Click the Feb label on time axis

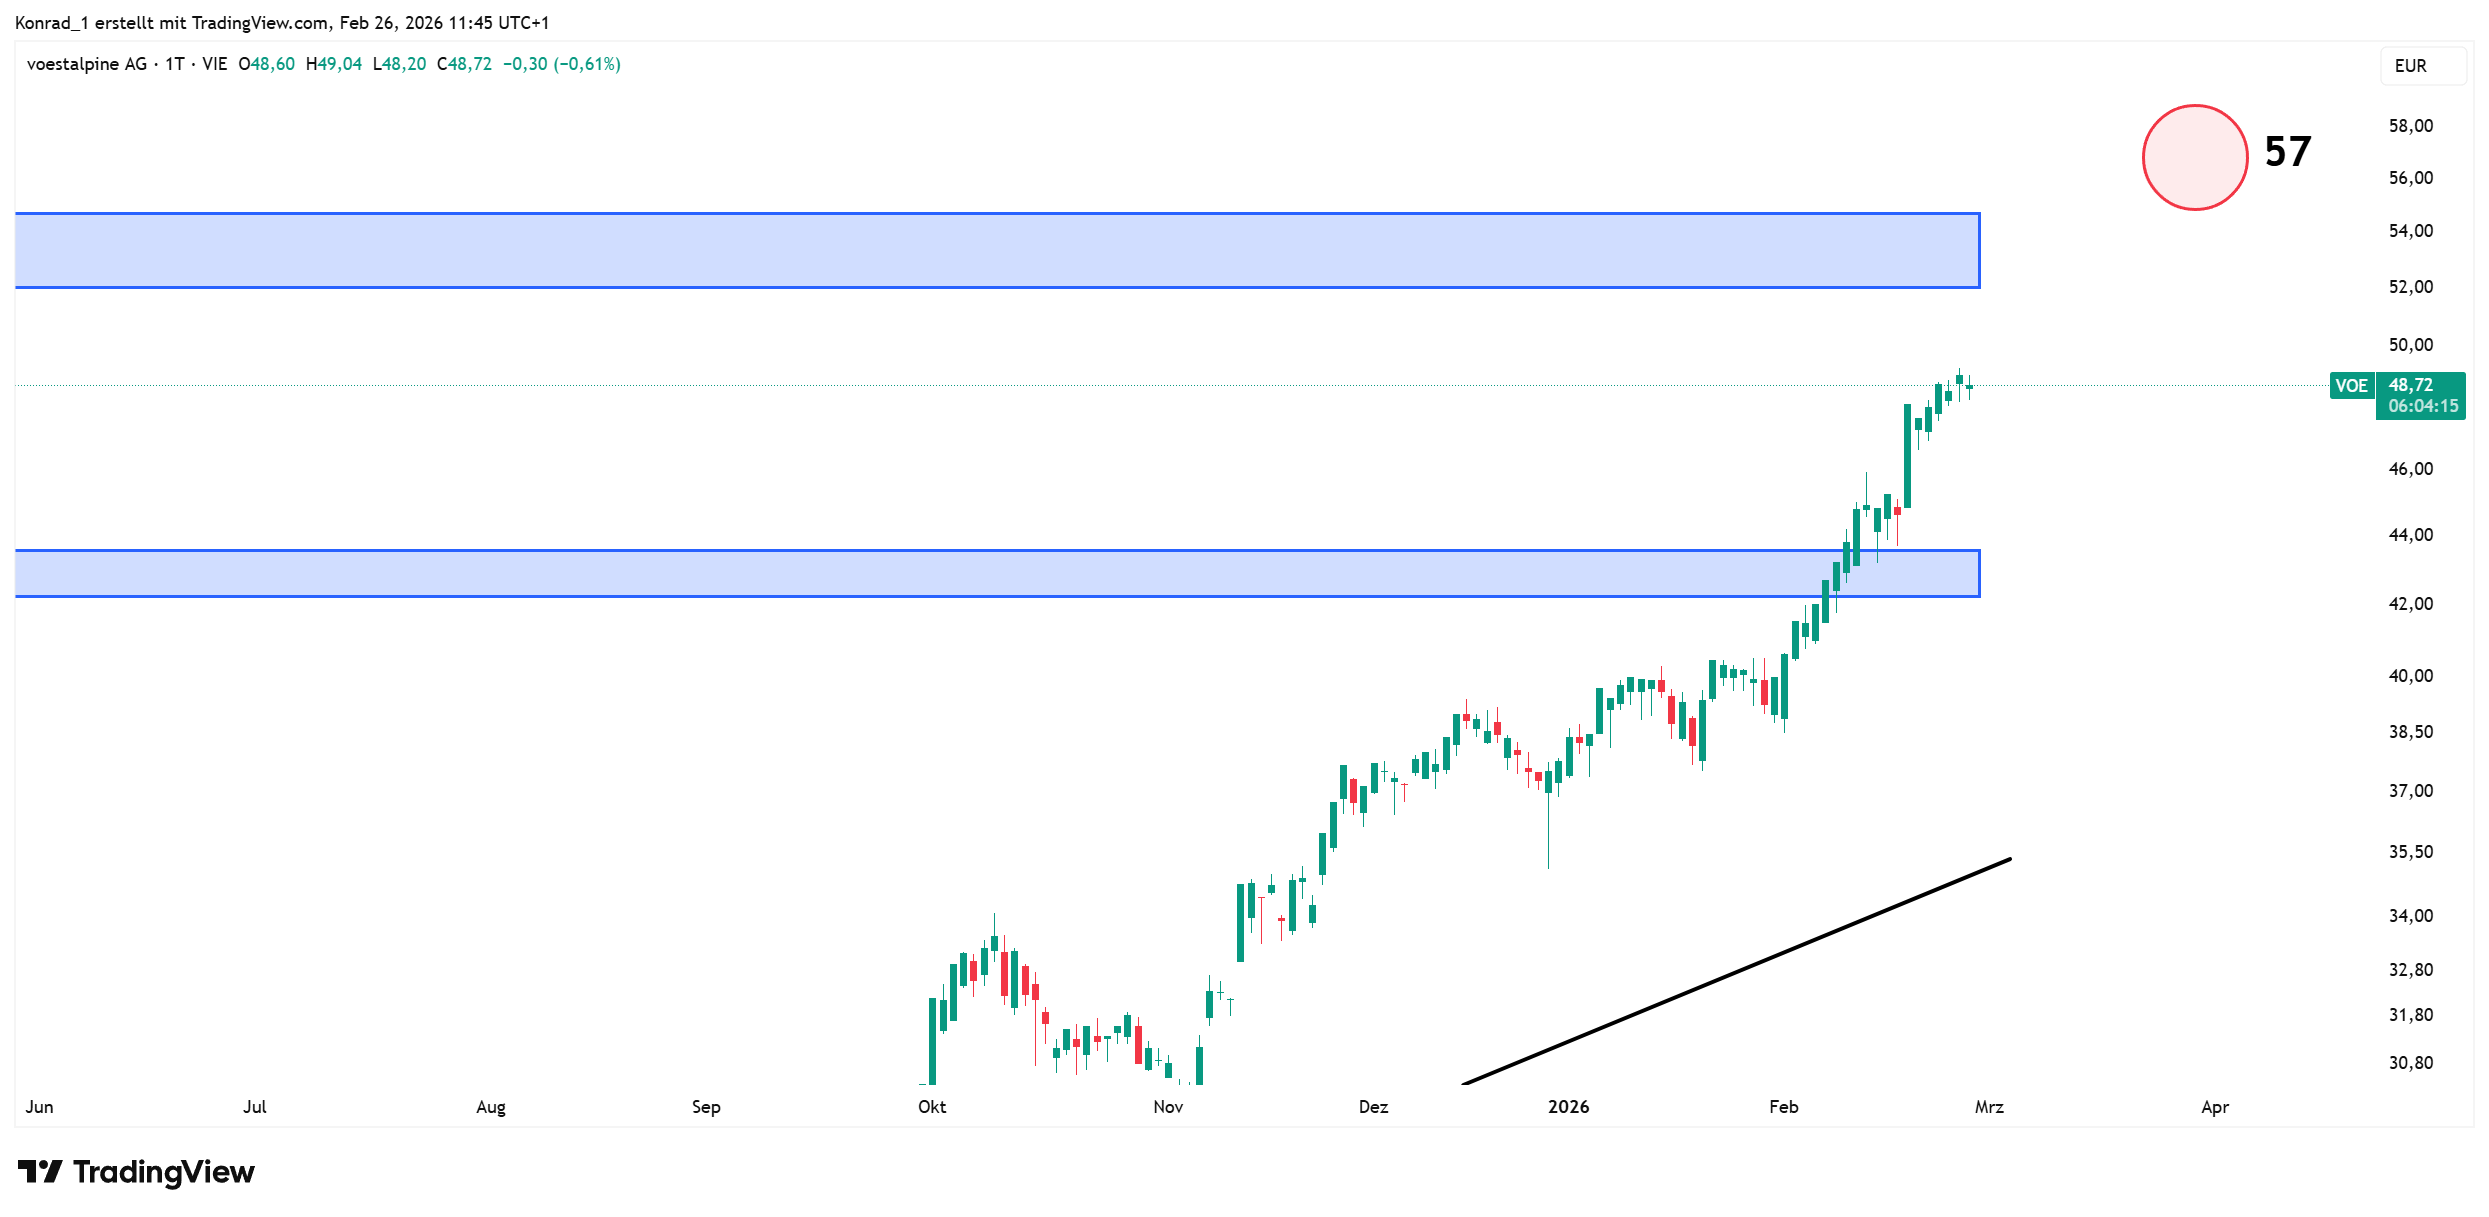coord(1783,1107)
